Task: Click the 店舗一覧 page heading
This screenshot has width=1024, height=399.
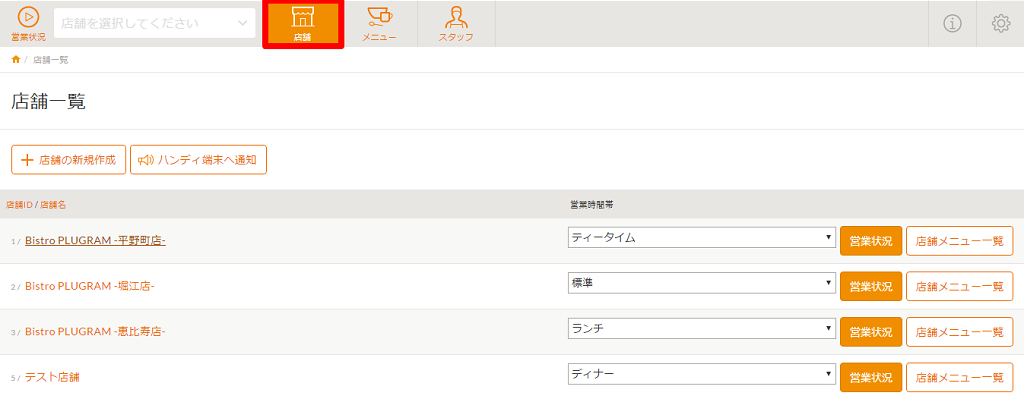Action: (49, 102)
